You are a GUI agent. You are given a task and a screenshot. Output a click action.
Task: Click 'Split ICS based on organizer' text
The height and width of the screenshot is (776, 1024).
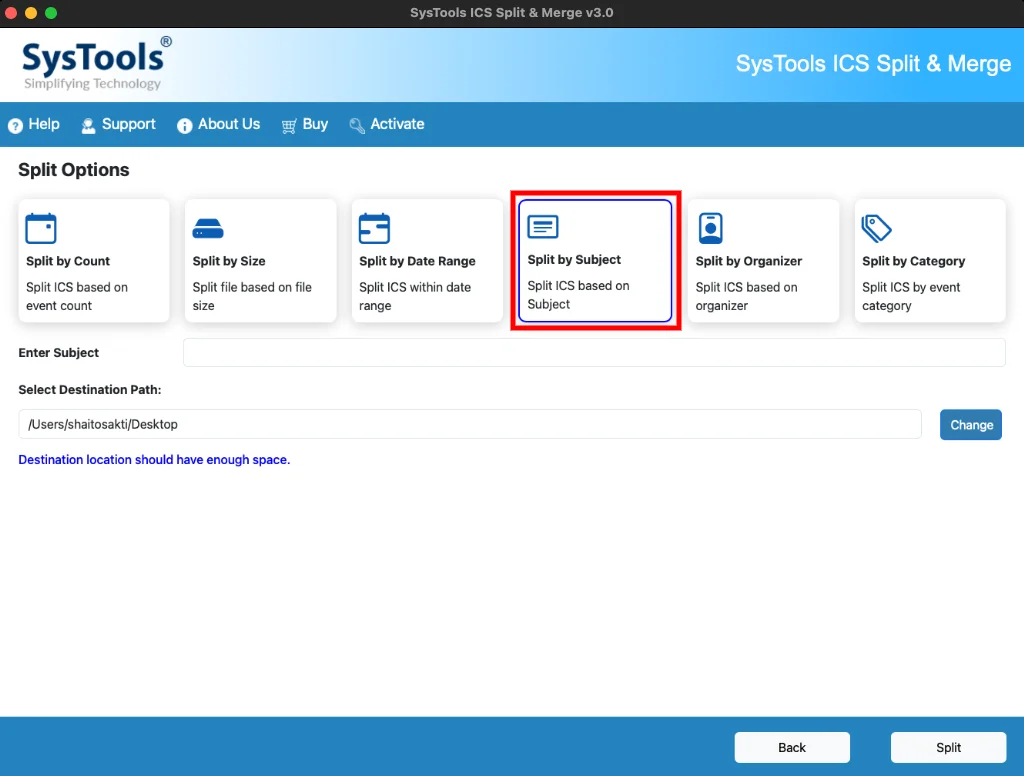tap(746, 297)
